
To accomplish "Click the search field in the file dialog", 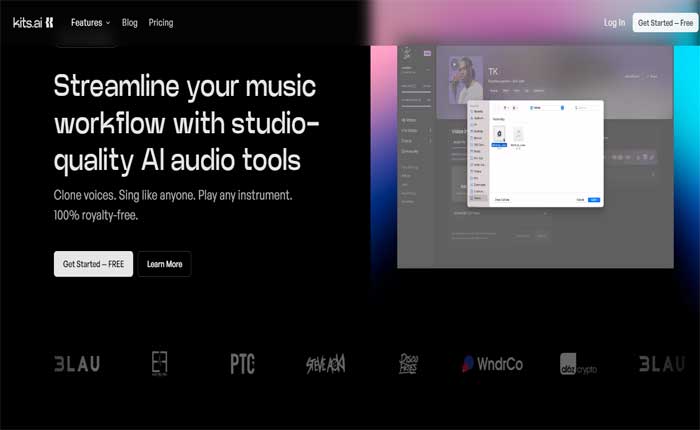I will [585, 106].
